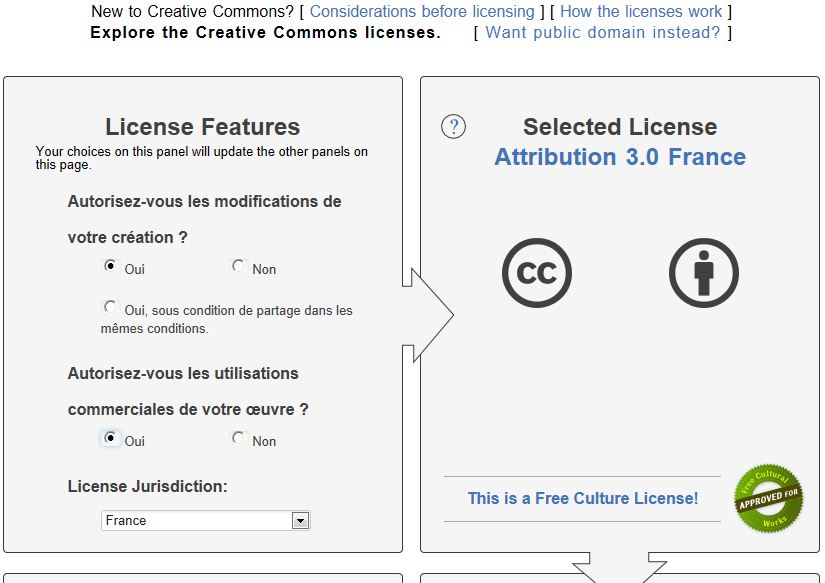Screen dimensions: 825x583
Task: Click the License Features heading
Action: coord(203,127)
